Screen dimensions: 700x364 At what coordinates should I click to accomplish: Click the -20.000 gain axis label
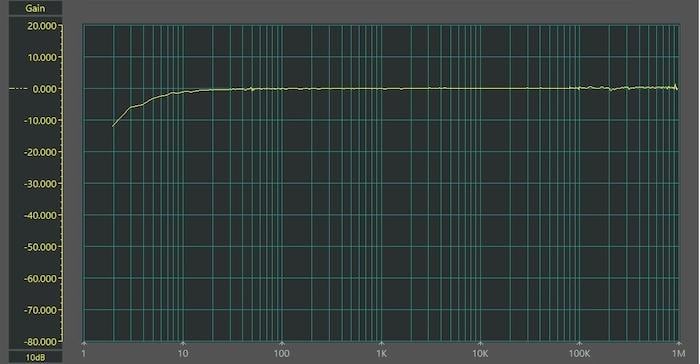pos(41,152)
